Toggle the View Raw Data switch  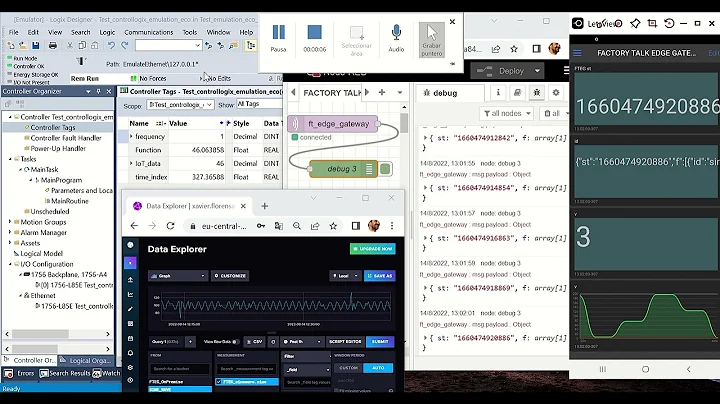click(235, 342)
